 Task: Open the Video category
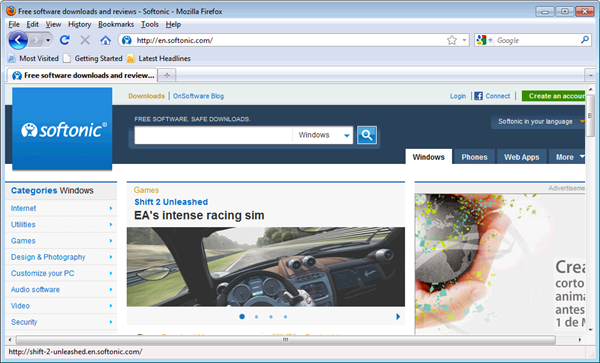pyautogui.click(x=20, y=306)
